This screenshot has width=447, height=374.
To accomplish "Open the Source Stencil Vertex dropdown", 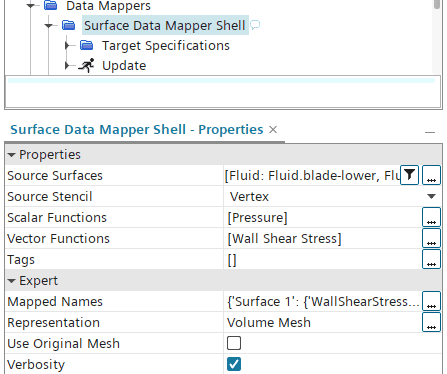I will [332, 196].
